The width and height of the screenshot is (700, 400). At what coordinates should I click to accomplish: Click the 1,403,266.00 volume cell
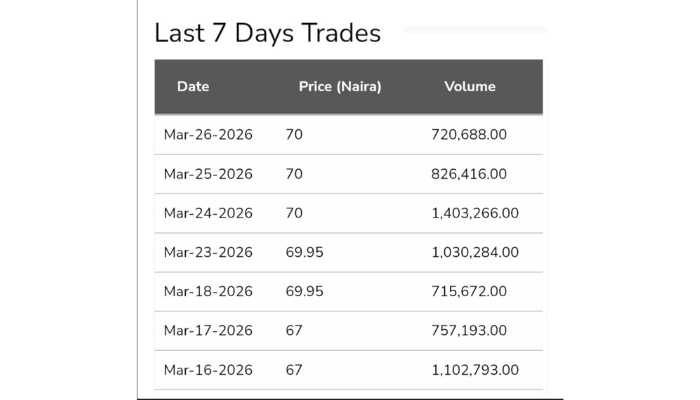tap(475, 213)
